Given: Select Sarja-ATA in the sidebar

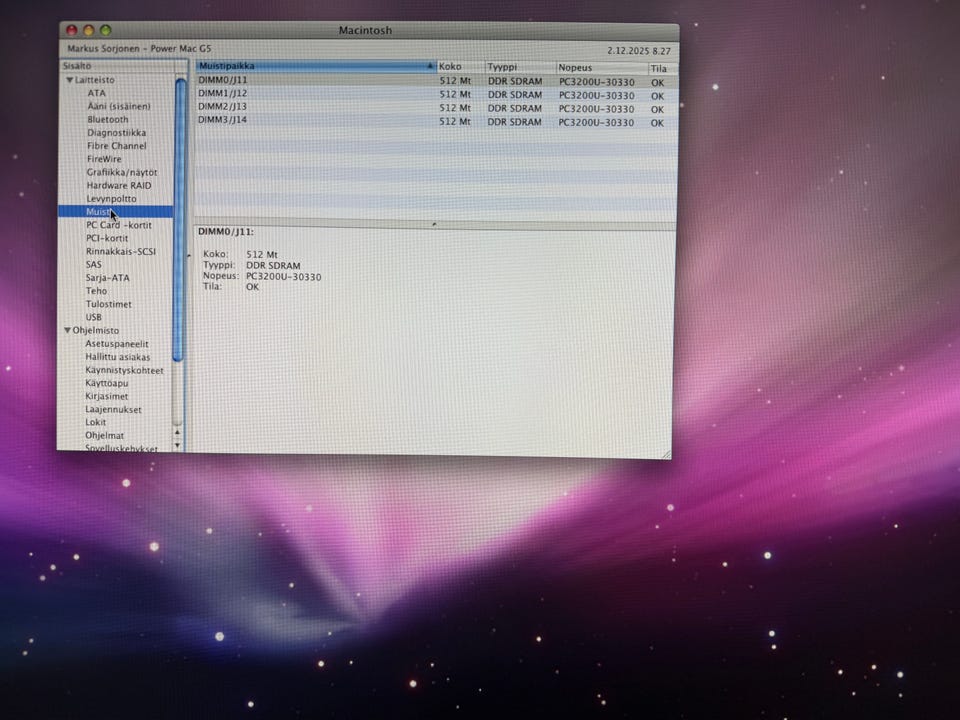Looking at the screenshot, I should [x=107, y=278].
